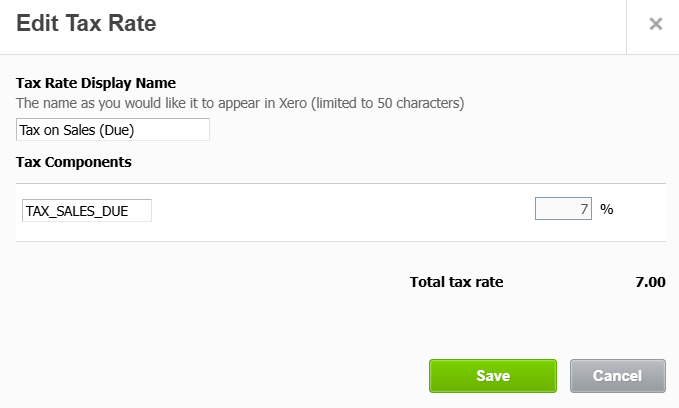Select the tax percentage field showing 7
The width and height of the screenshot is (679, 408).
click(x=564, y=209)
